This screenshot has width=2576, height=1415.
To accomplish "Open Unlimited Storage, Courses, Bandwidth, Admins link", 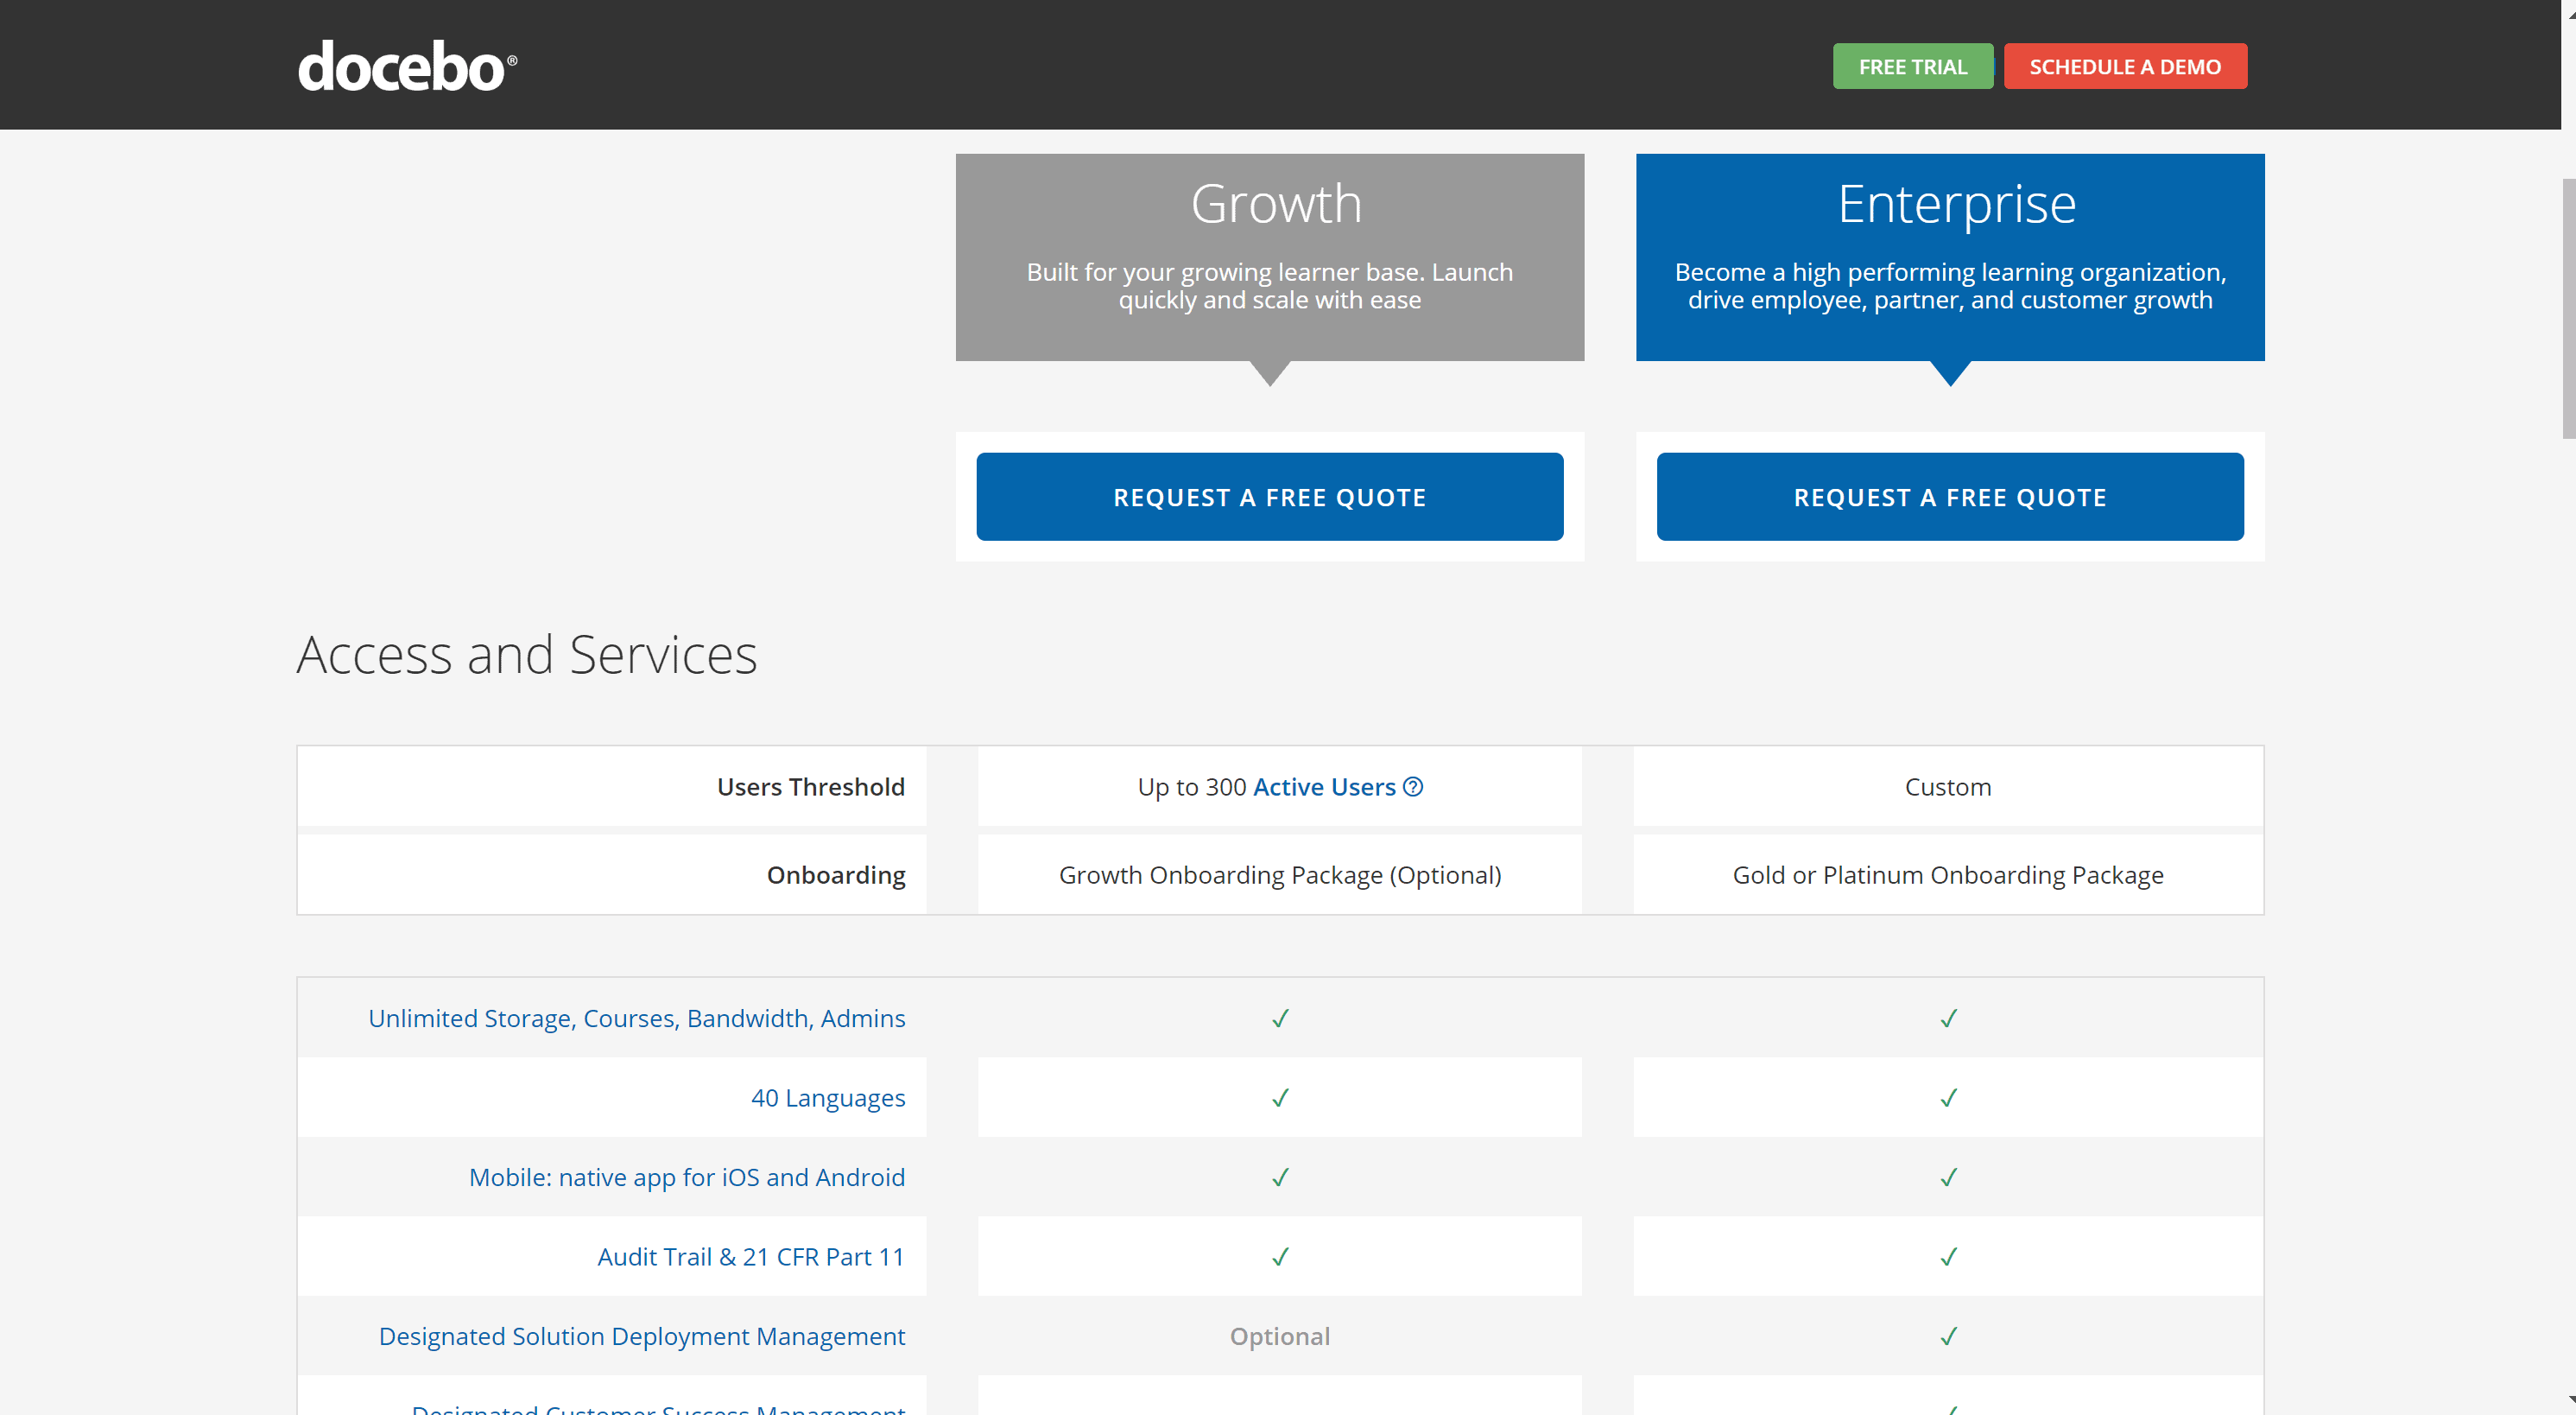I will click(x=637, y=1018).
